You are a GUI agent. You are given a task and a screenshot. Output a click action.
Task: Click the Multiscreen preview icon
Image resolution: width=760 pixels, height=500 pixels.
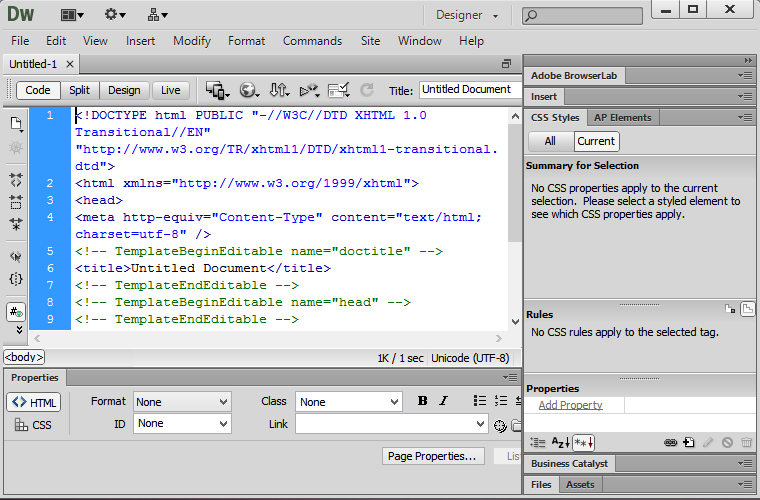pyautogui.click(x=217, y=90)
